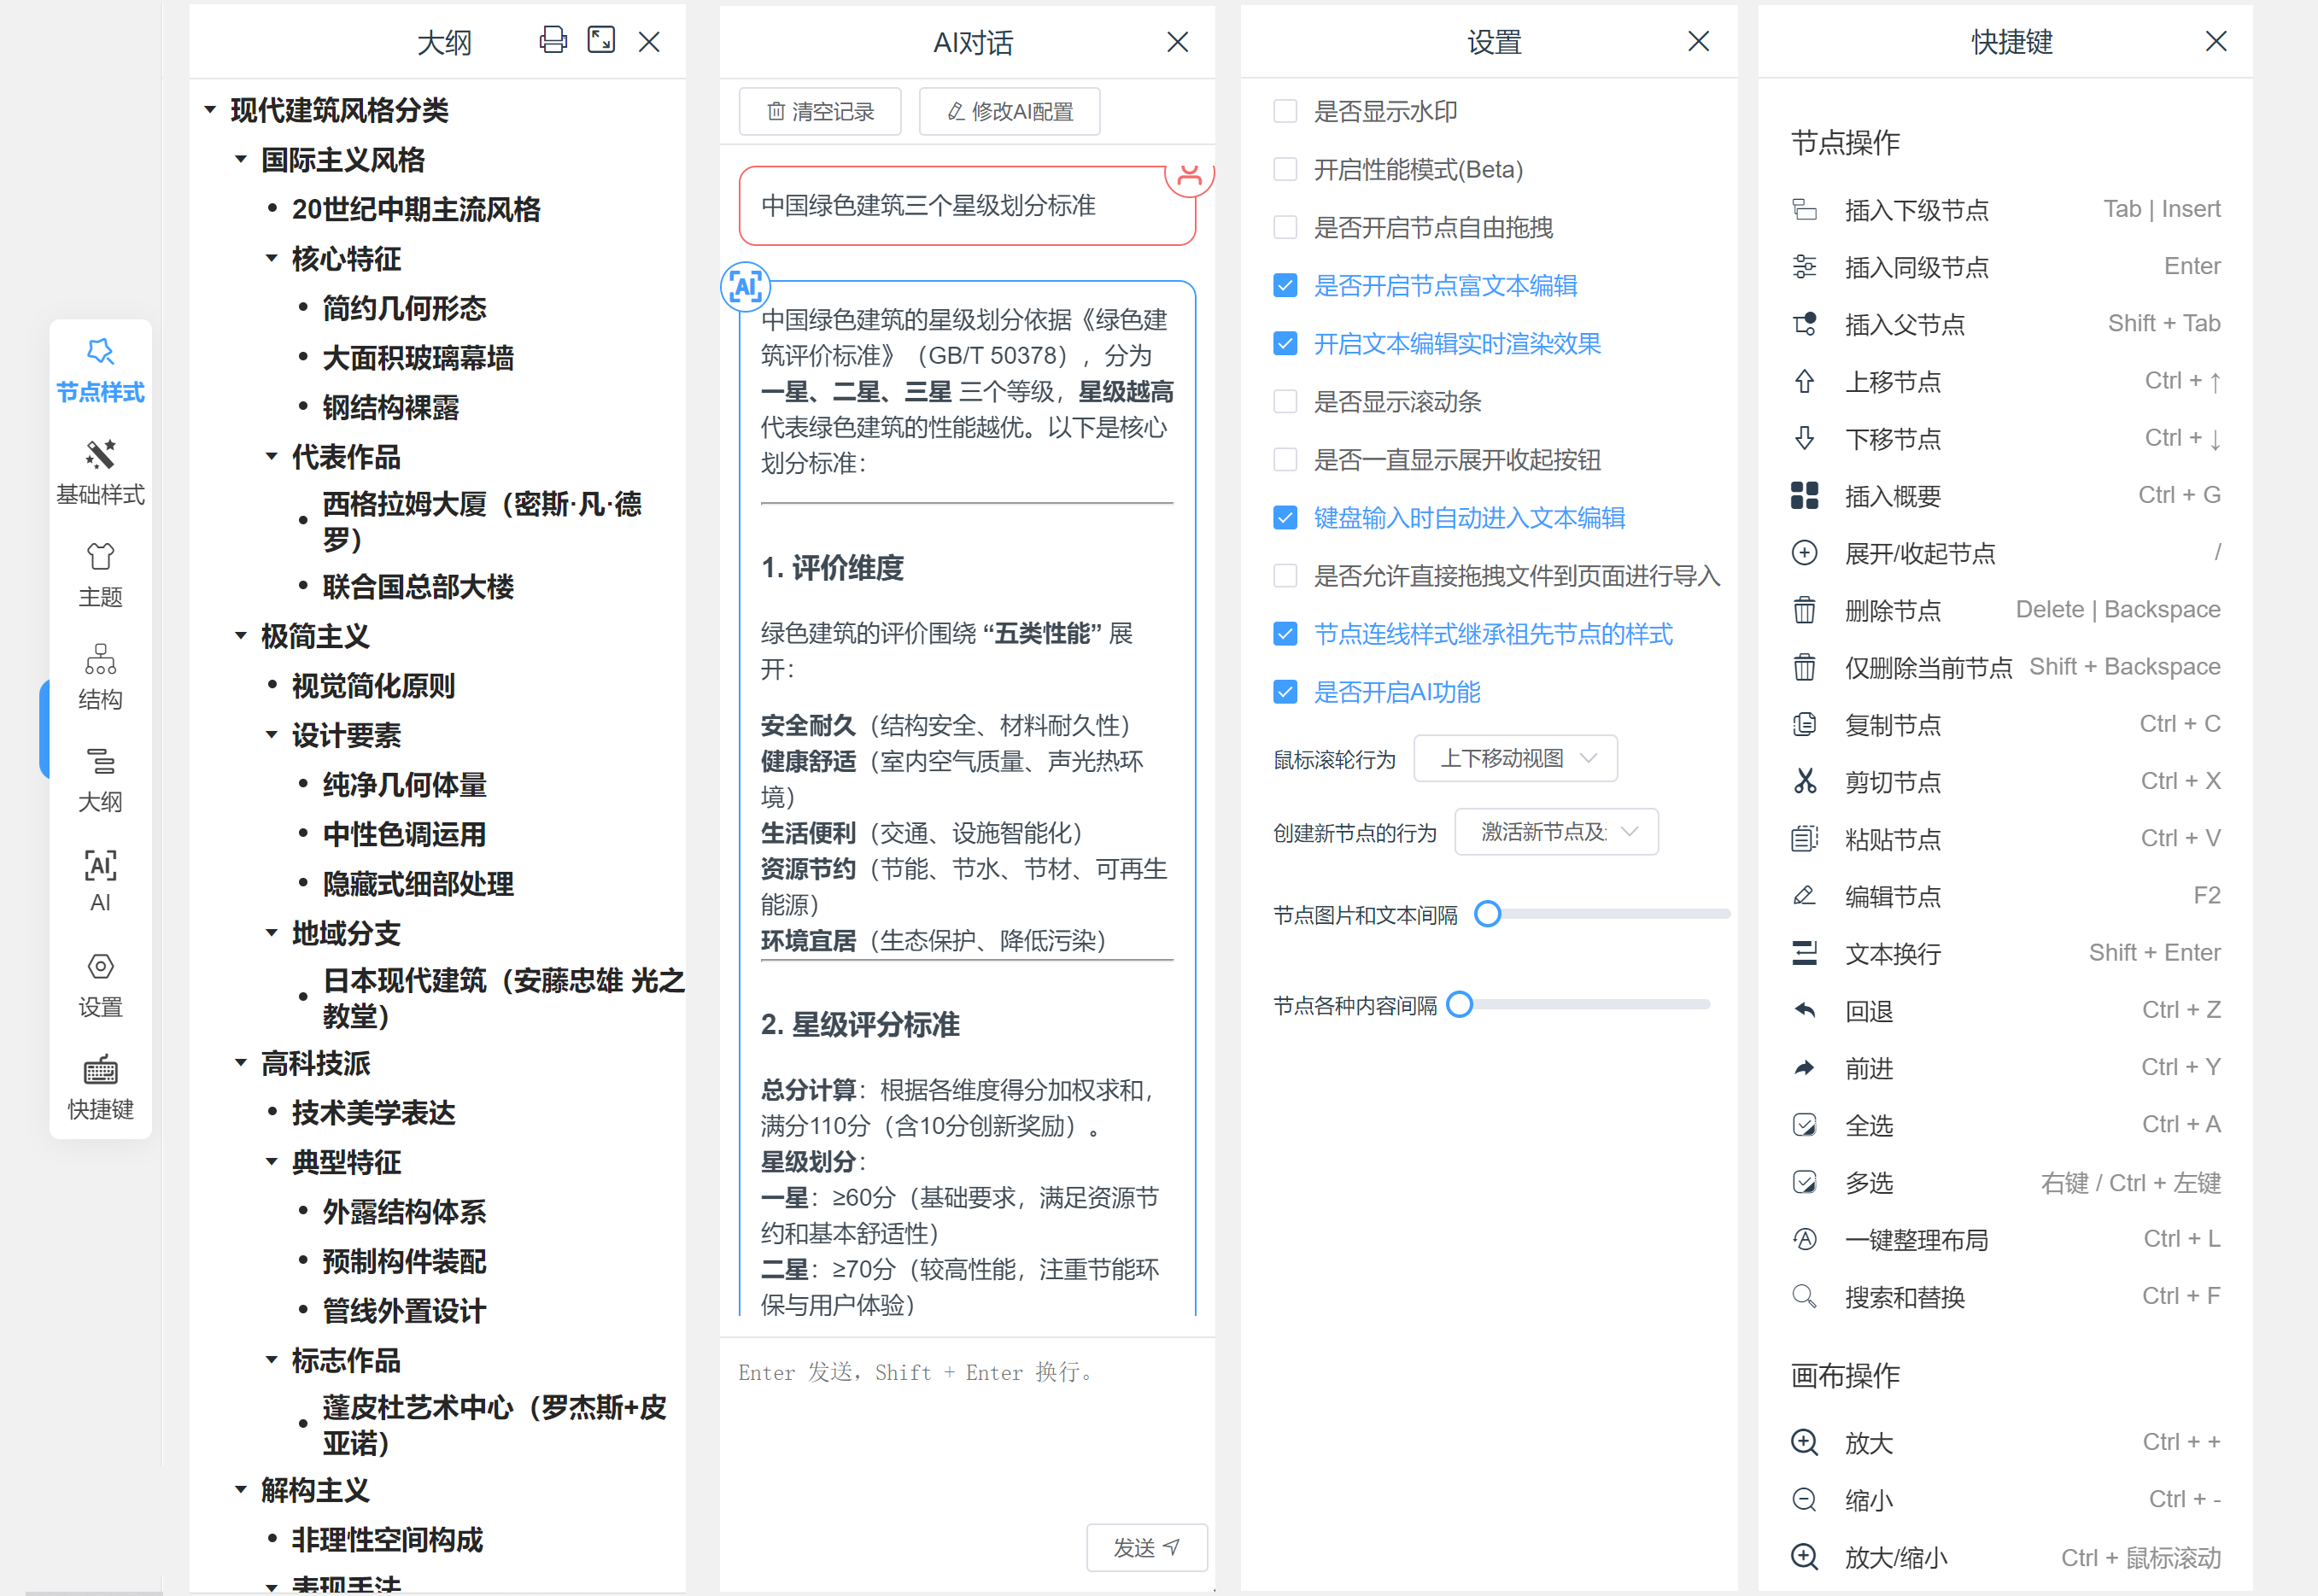Open the 鼠标滚轮行为 dropdown
The width and height of the screenshot is (2318, 1596).
(x=1515, y=759)
